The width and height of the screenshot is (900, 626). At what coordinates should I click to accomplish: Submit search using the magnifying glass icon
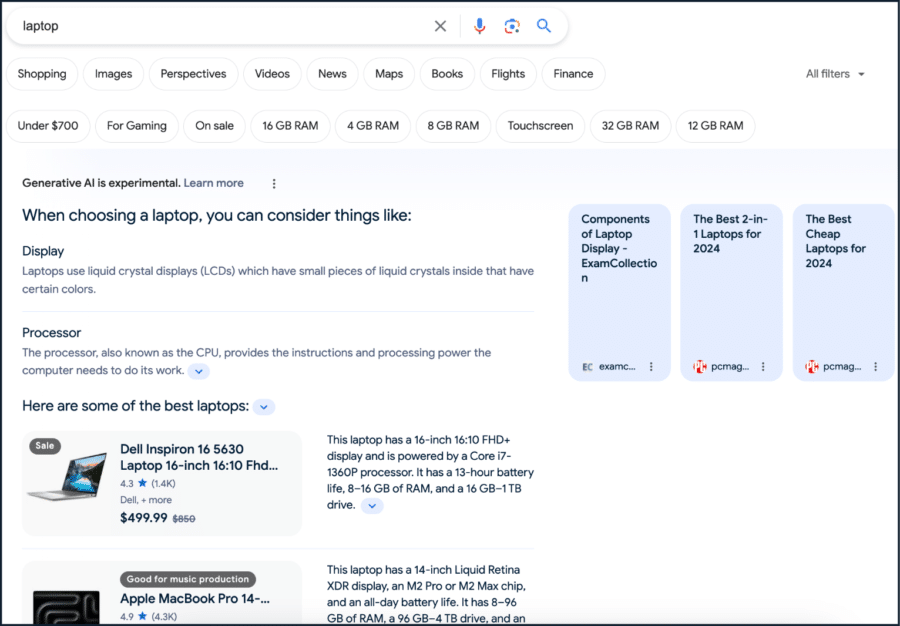tap(544, 26)
